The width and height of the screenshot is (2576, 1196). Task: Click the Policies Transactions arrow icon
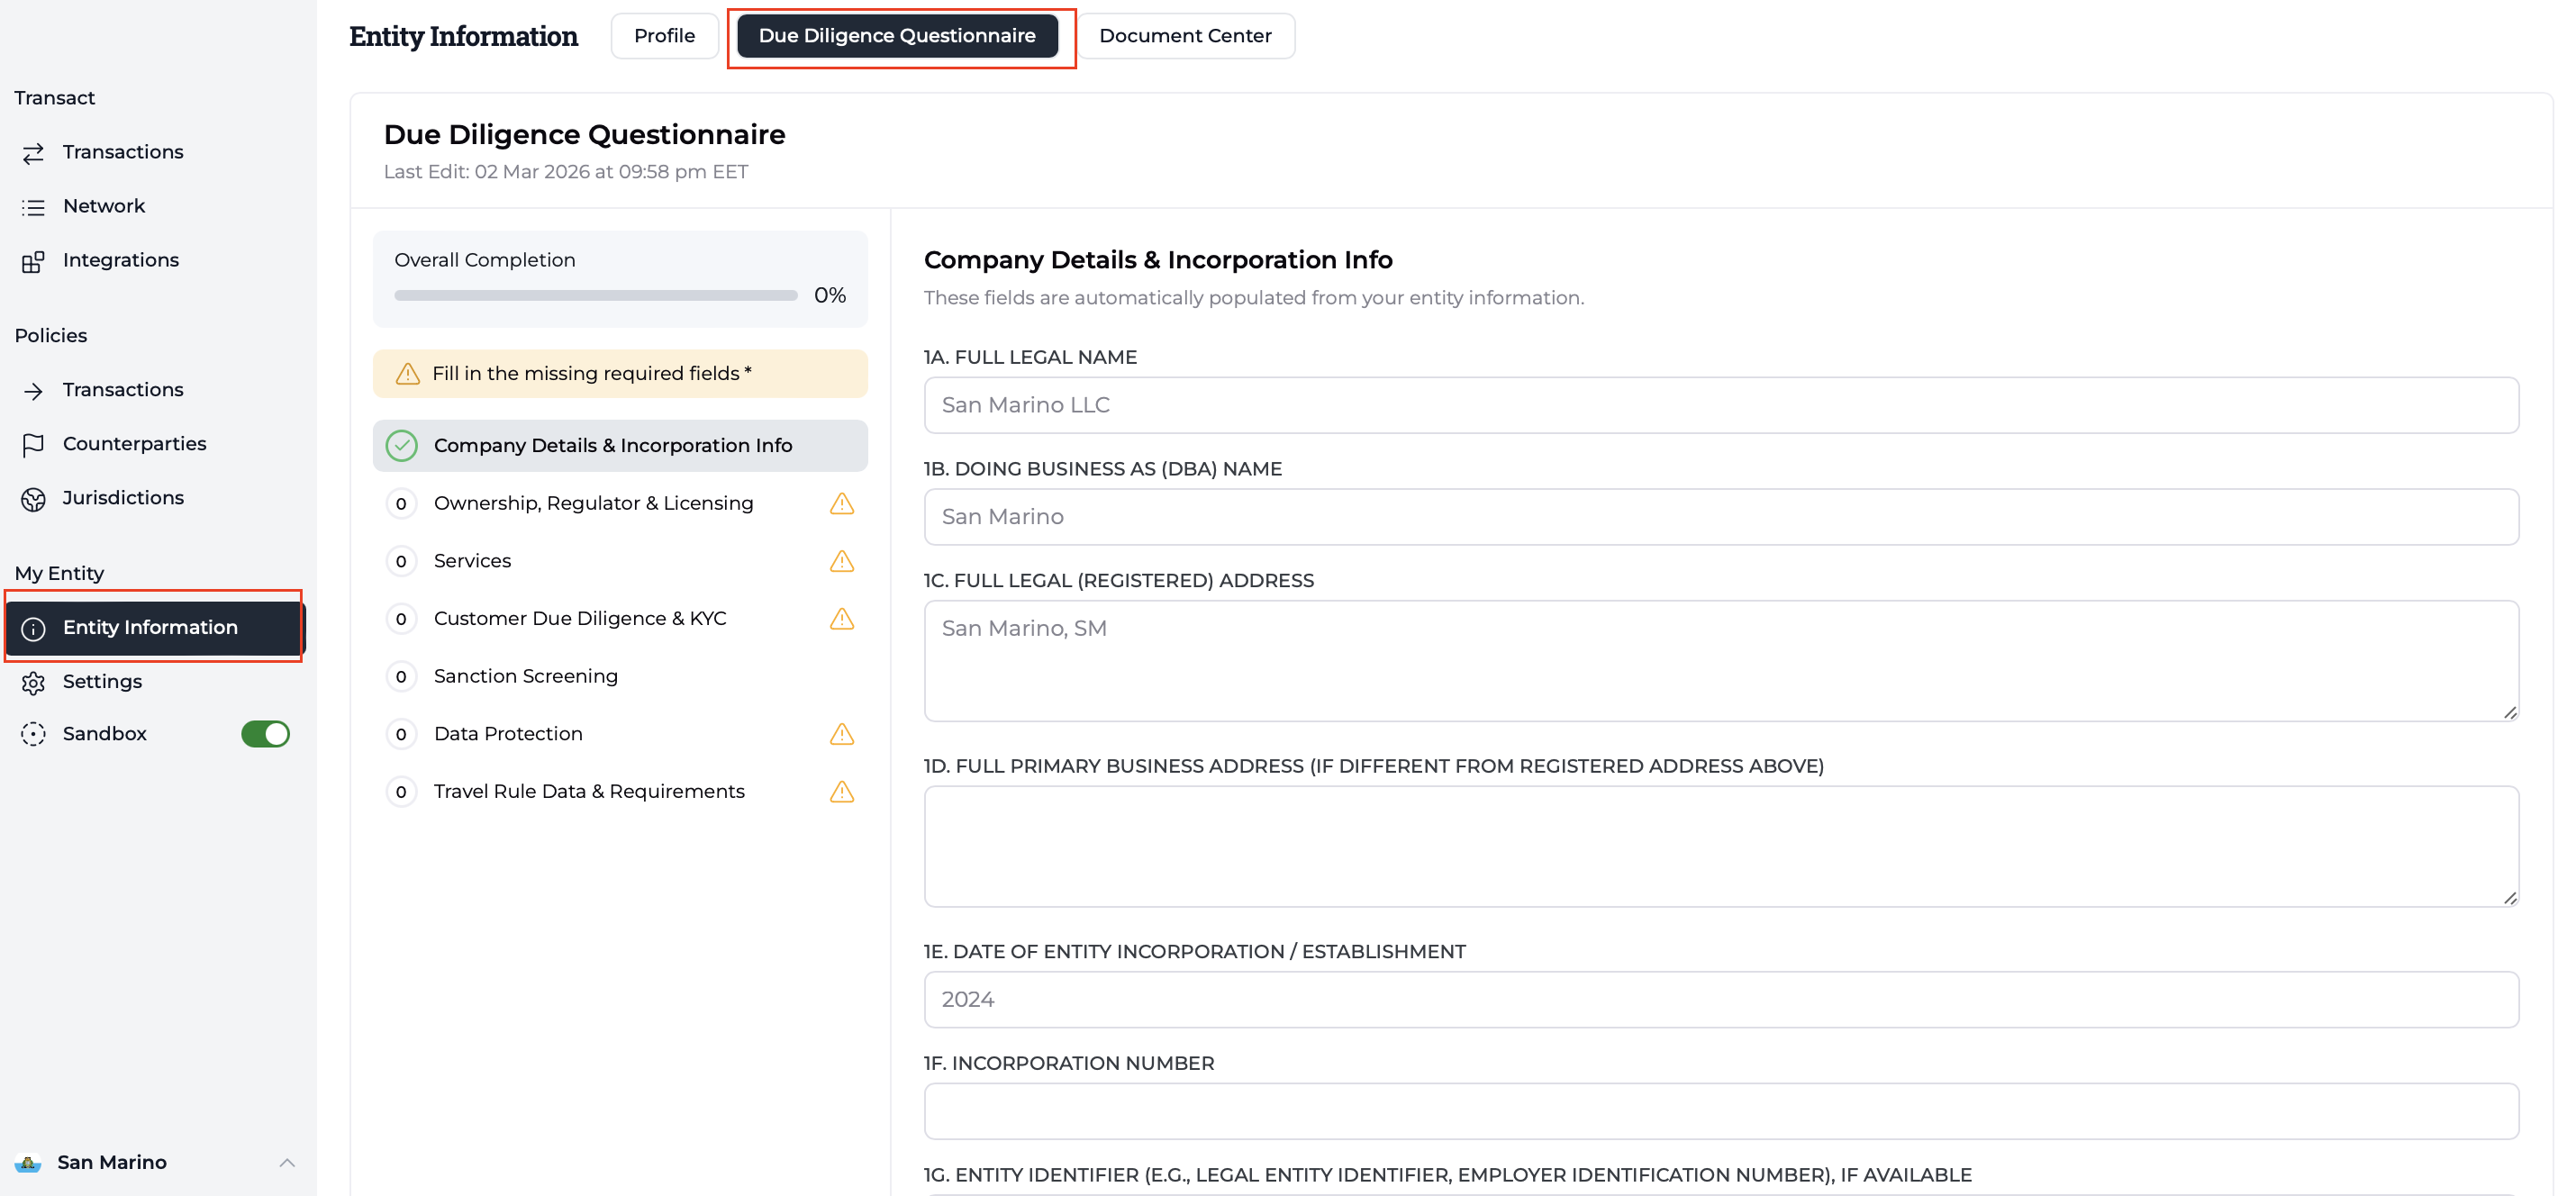(x=33, y=391)
